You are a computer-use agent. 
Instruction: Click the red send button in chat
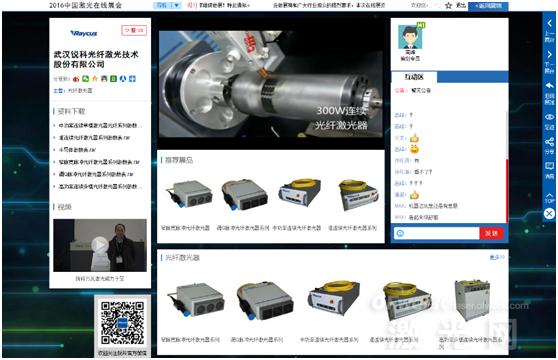(491, 233)
